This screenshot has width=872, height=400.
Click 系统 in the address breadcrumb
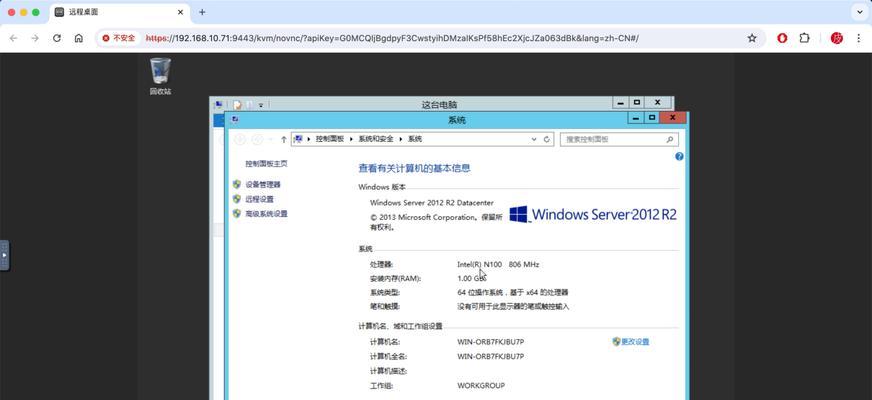(x=415, y=139)
